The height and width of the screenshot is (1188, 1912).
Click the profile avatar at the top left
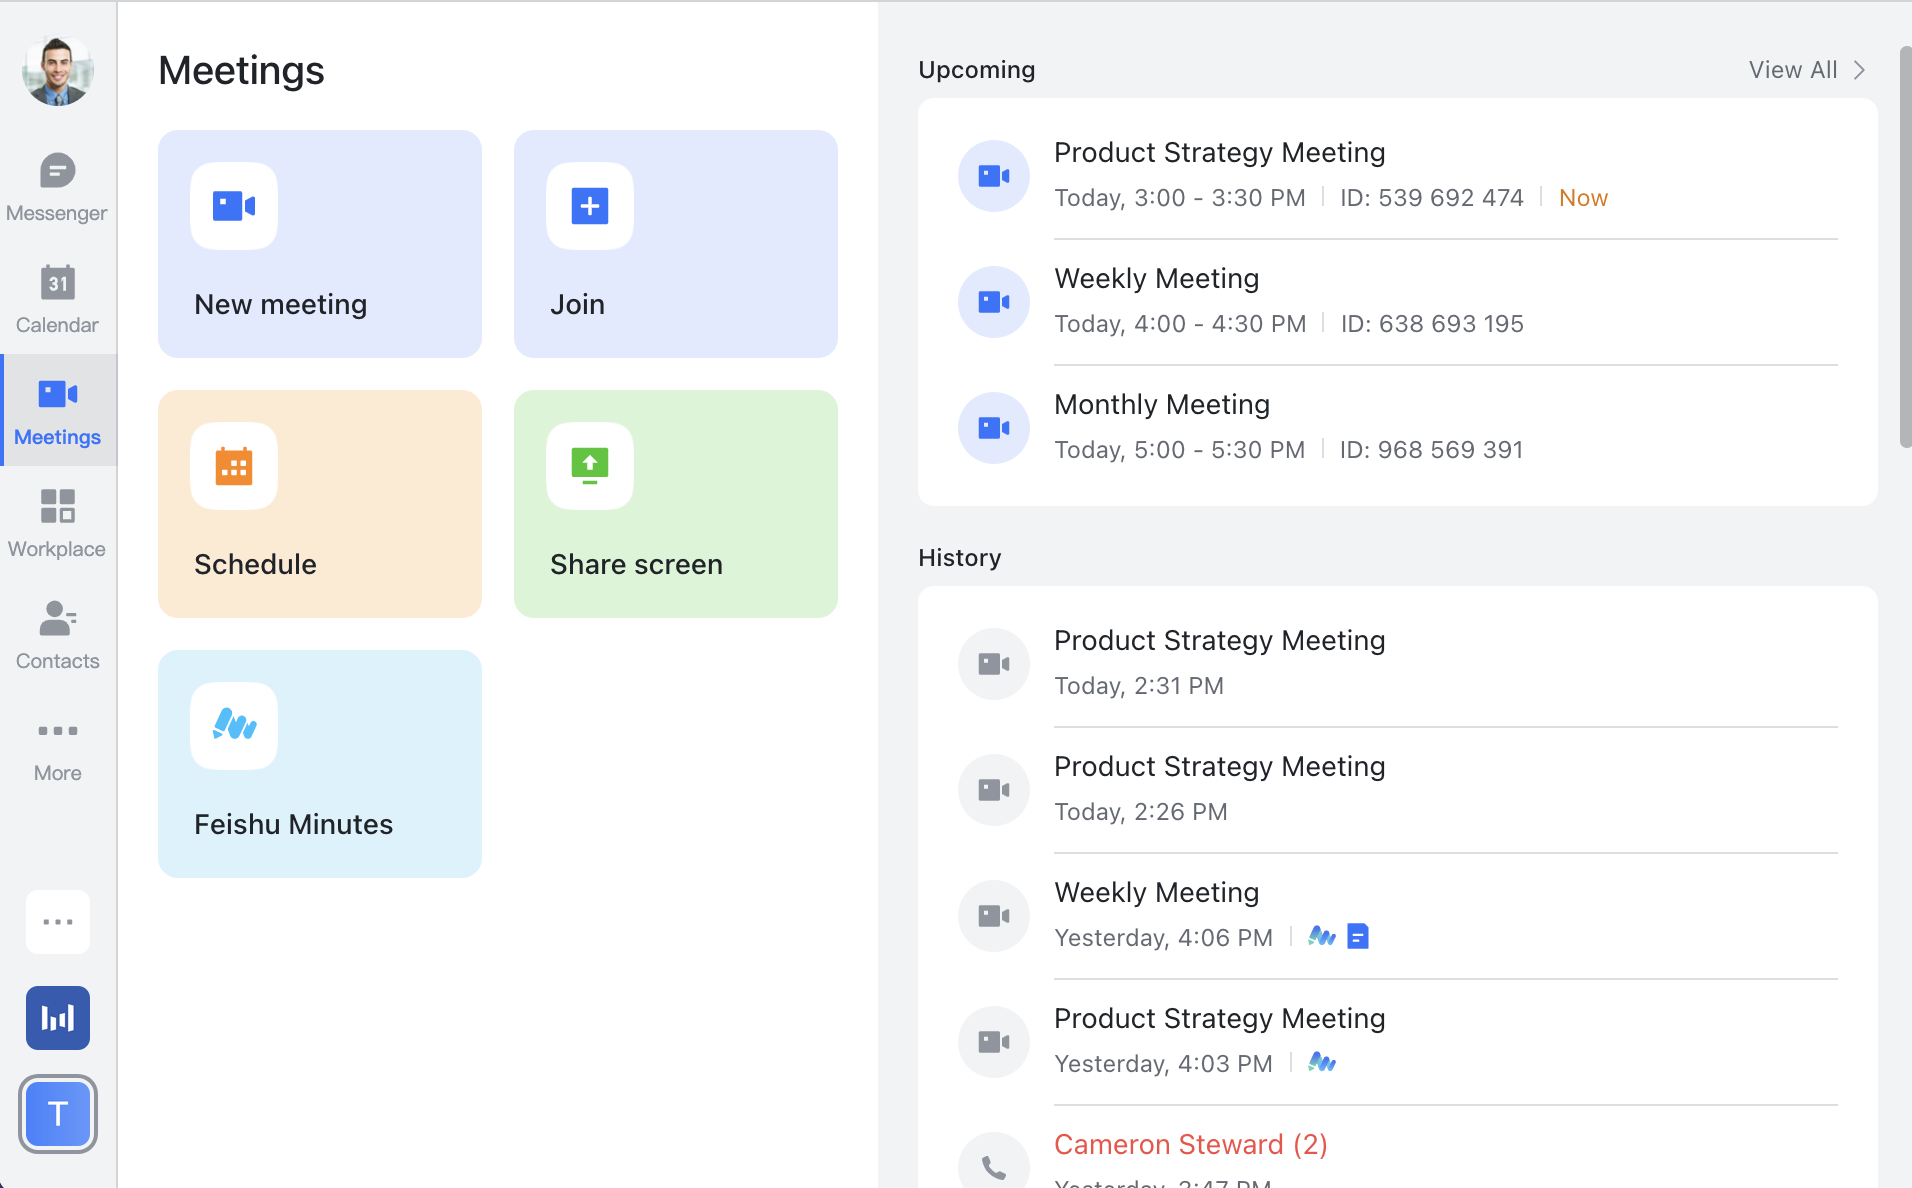pos(57,70)
